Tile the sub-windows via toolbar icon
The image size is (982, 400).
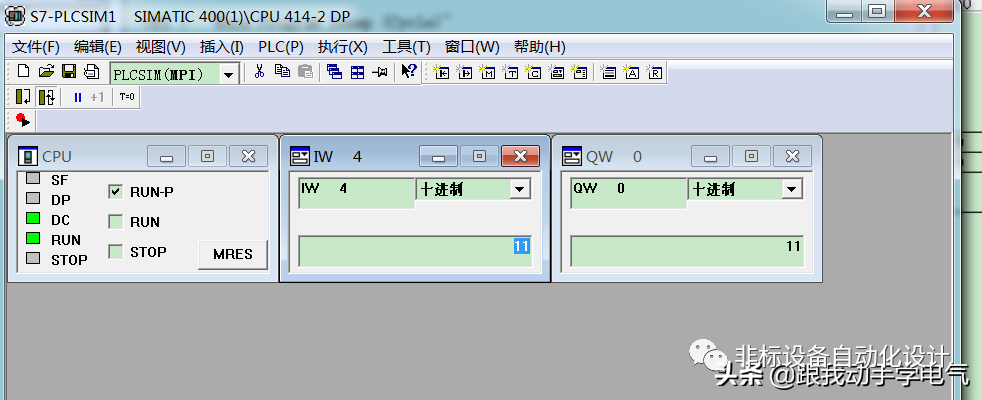point(357,72)
